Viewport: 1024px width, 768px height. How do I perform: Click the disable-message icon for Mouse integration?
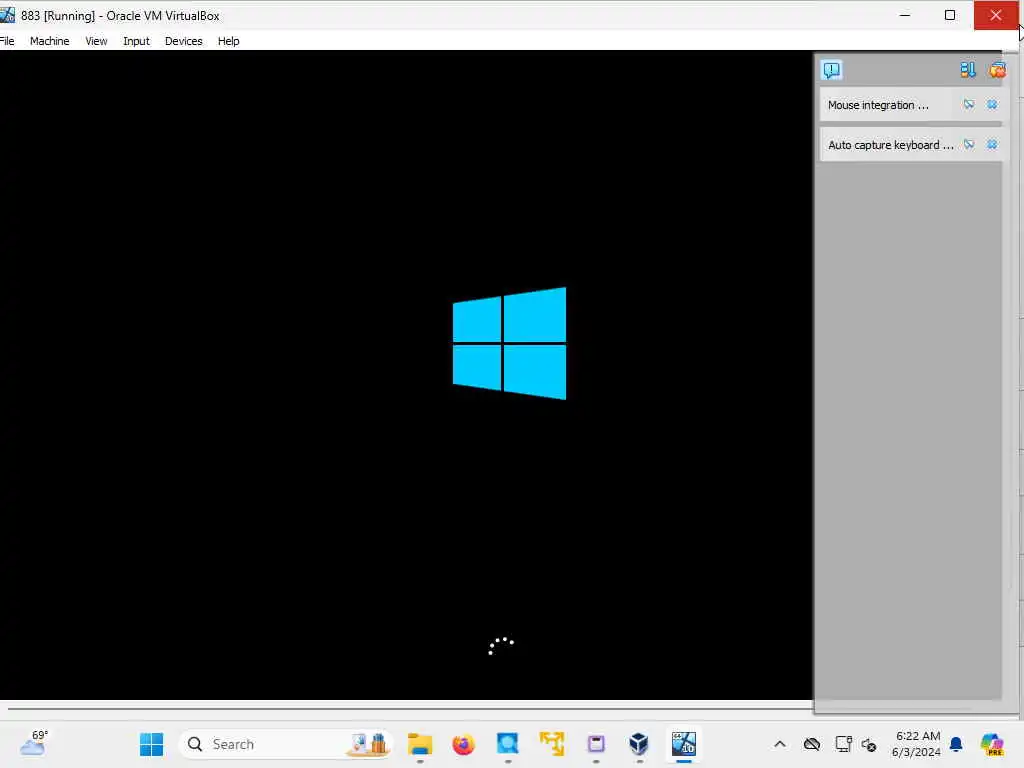coord(968,104)
